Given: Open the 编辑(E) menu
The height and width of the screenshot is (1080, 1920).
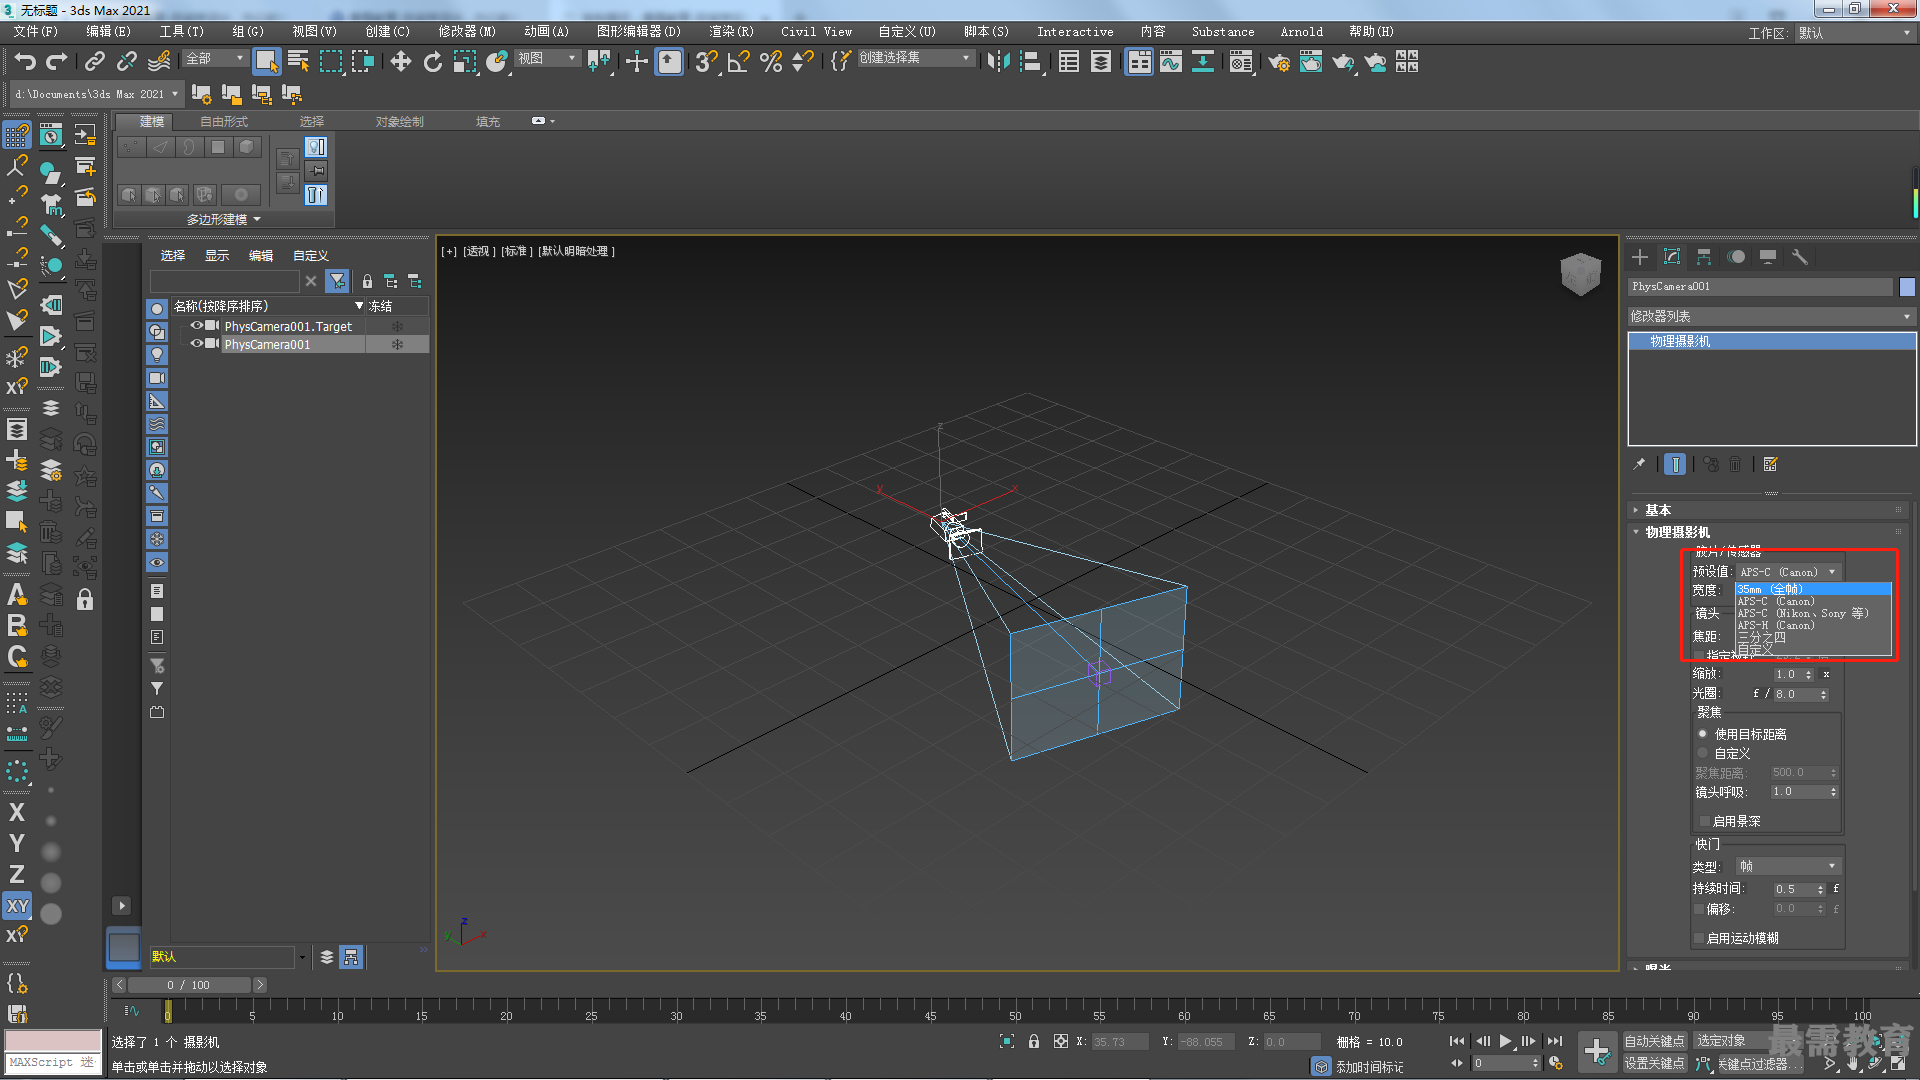Looking at the screenshot, I should pyautogui.click(x=108, y=32).
